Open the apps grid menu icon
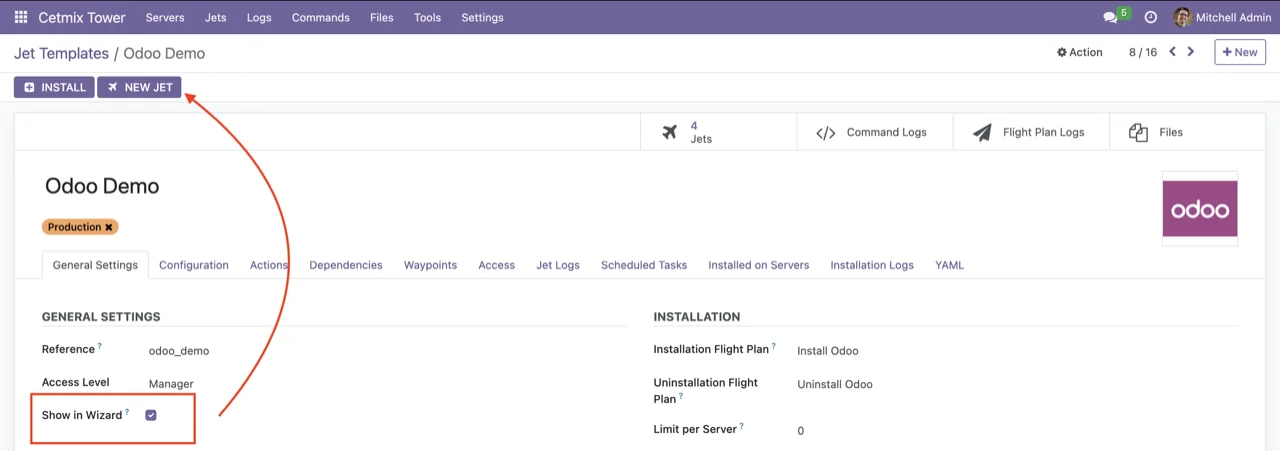The height and width of the screenshot is (451, 1280). tap(20, 17)
